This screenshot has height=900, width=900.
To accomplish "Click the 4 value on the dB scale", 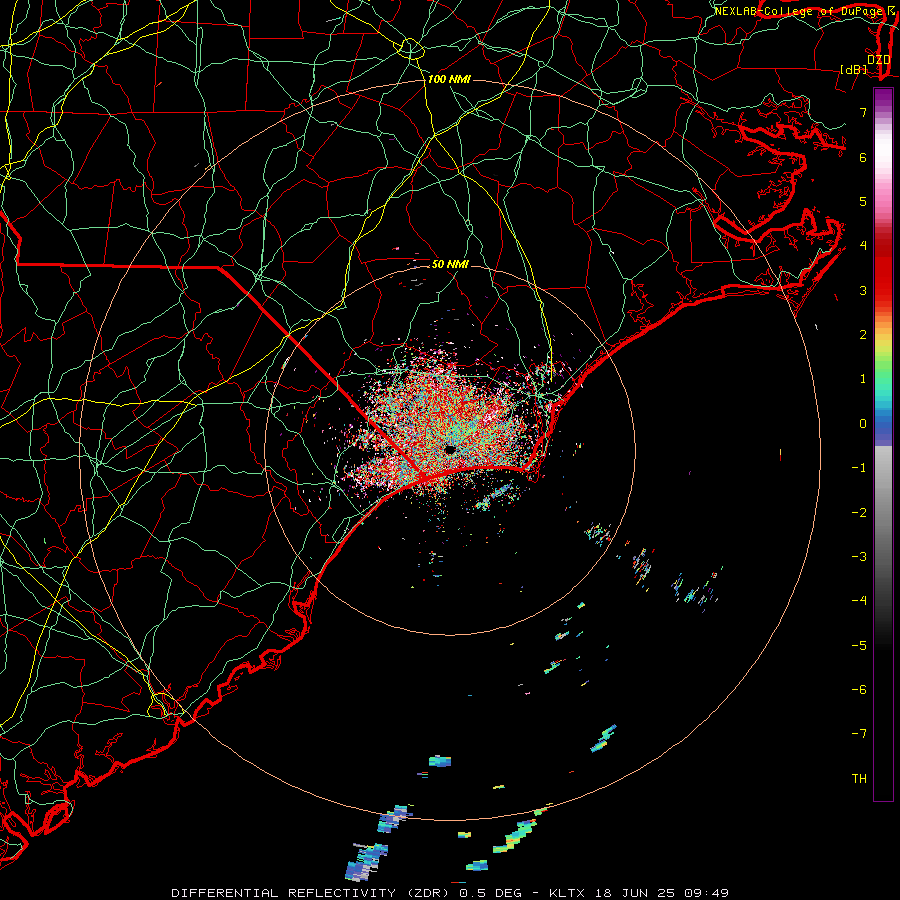I will tap(863, 246).
